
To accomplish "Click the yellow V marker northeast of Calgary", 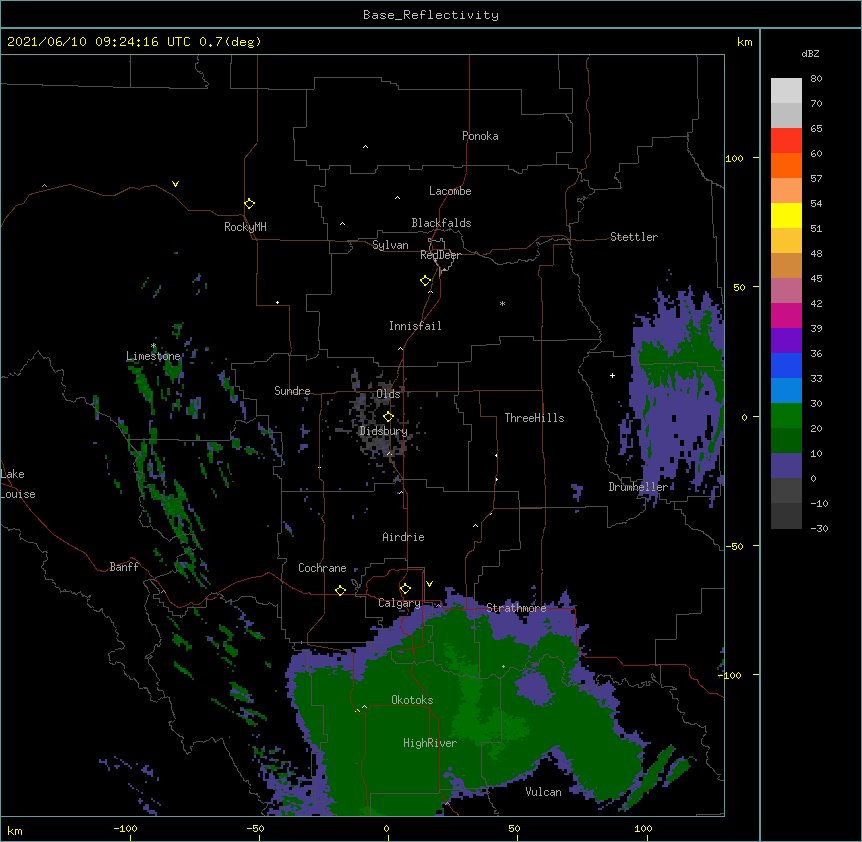I will (x=429, y=584).
